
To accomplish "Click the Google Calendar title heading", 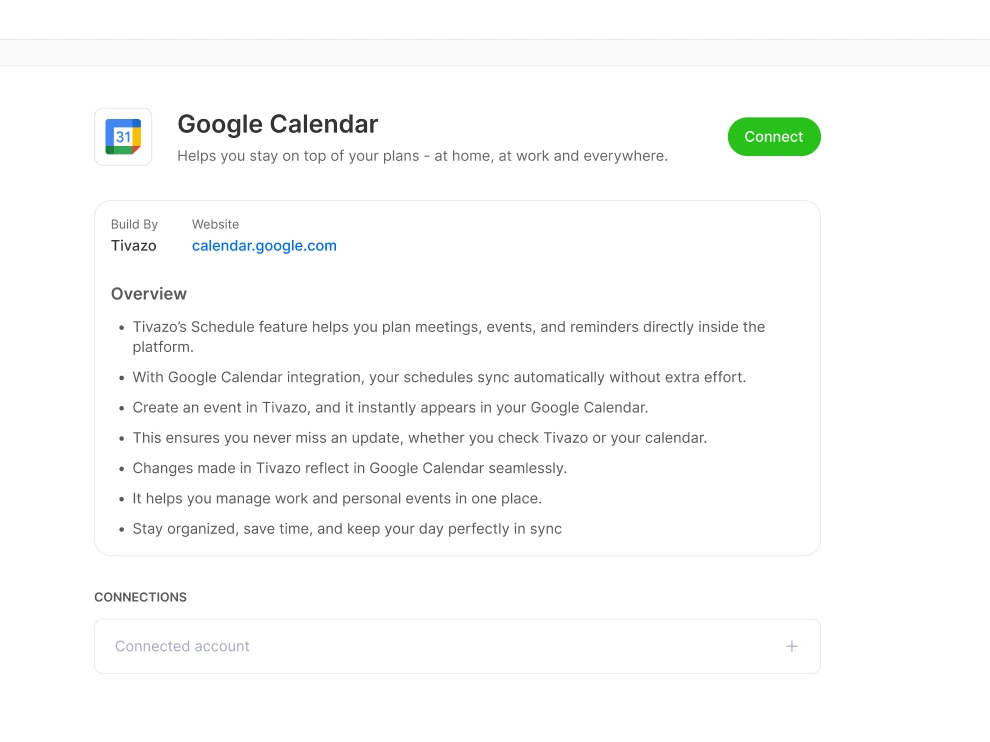I will click(x=278, y=124).
